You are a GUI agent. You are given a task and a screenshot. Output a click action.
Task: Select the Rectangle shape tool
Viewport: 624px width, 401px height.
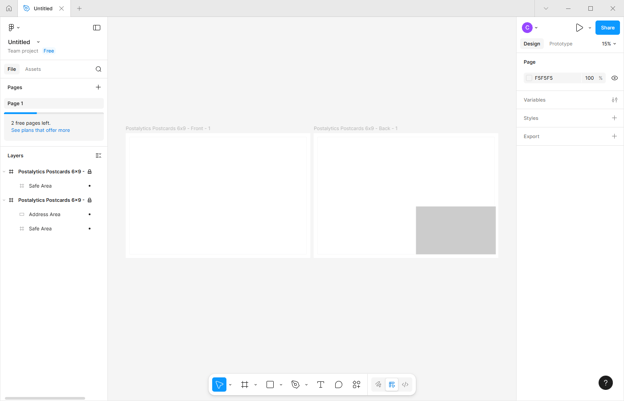click(270, 384)
